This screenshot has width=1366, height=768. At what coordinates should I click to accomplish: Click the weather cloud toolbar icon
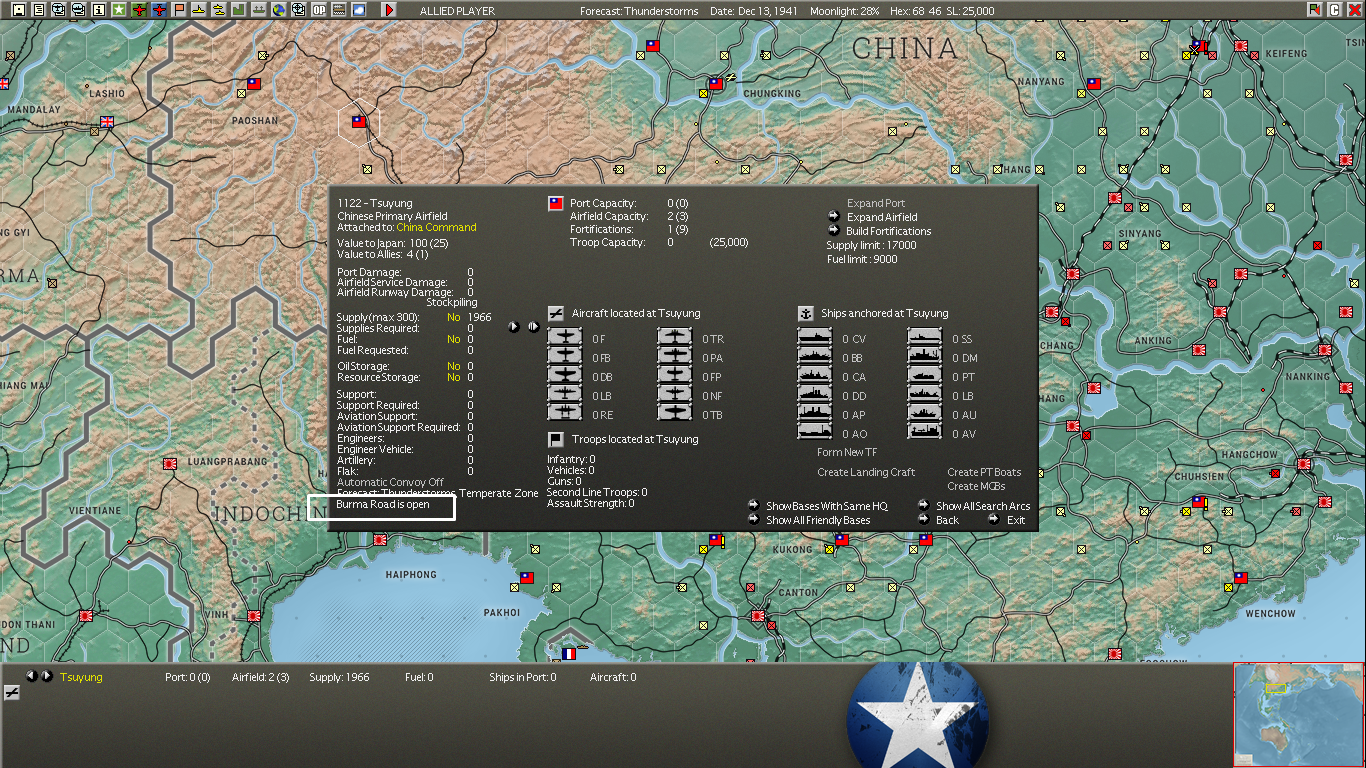[358, 10]
